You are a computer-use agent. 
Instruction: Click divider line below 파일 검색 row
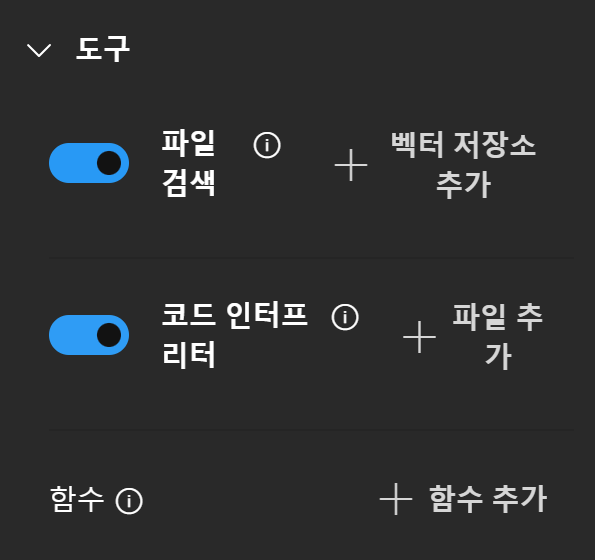[x=311, y=258]
